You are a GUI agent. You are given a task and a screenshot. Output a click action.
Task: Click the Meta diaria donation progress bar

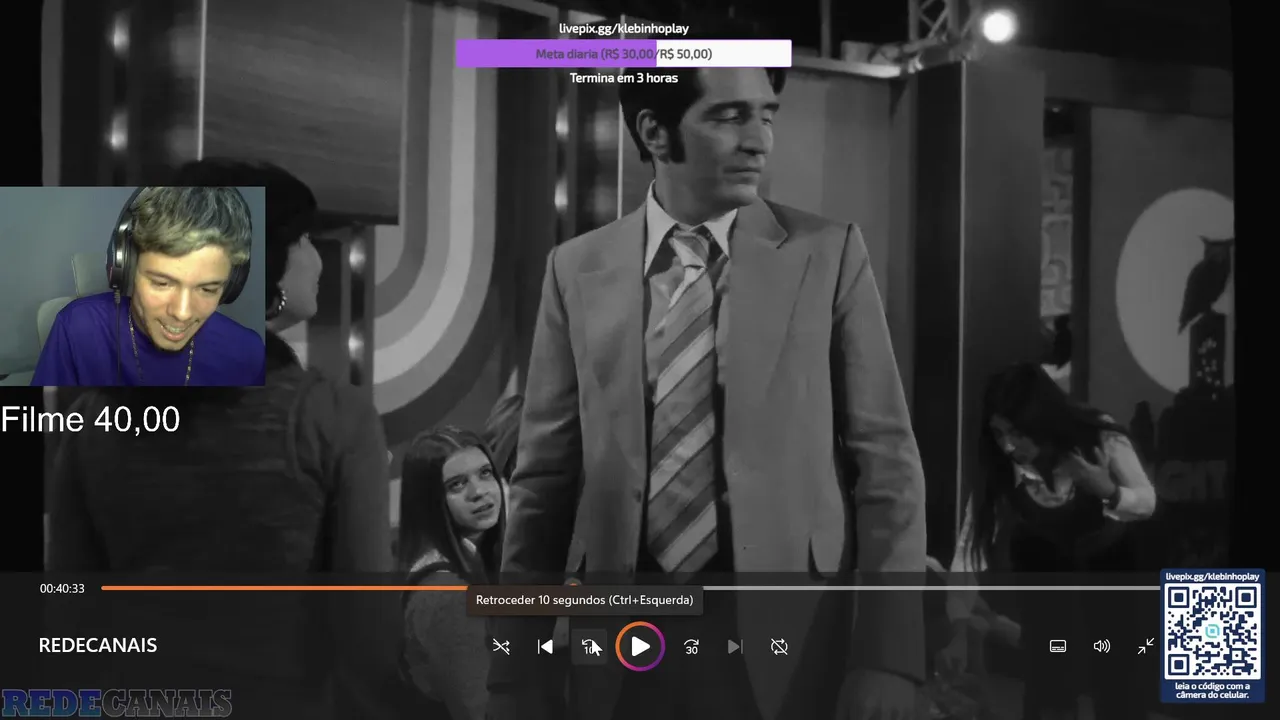624,54
